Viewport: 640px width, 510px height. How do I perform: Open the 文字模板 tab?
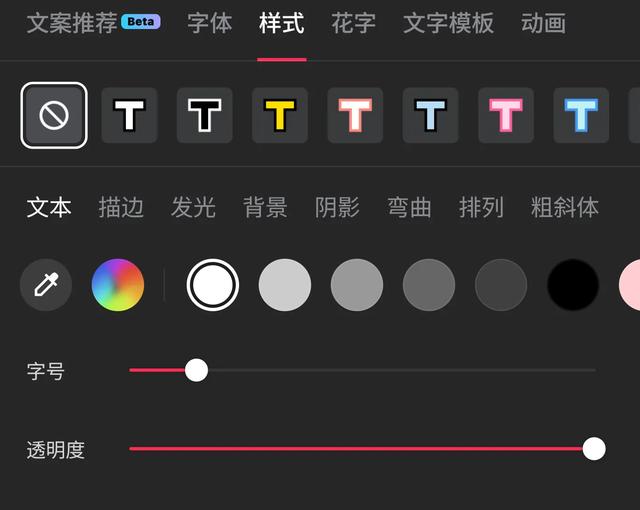coord(449,23)
